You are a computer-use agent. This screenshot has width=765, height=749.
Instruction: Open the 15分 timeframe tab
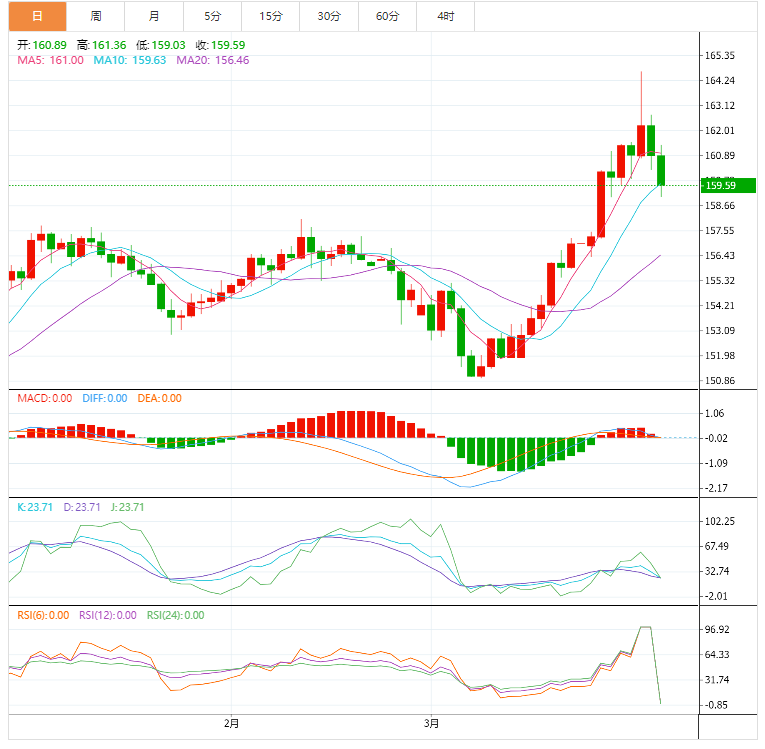click(271, 16)
